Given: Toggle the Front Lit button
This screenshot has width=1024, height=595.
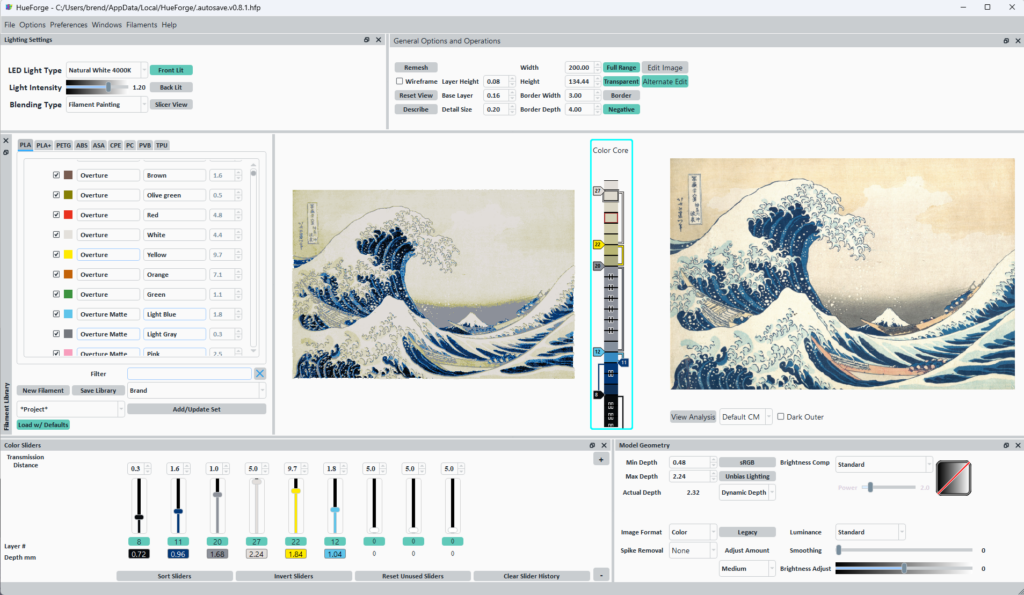Looking at the screenshot, I should [171, 70].
